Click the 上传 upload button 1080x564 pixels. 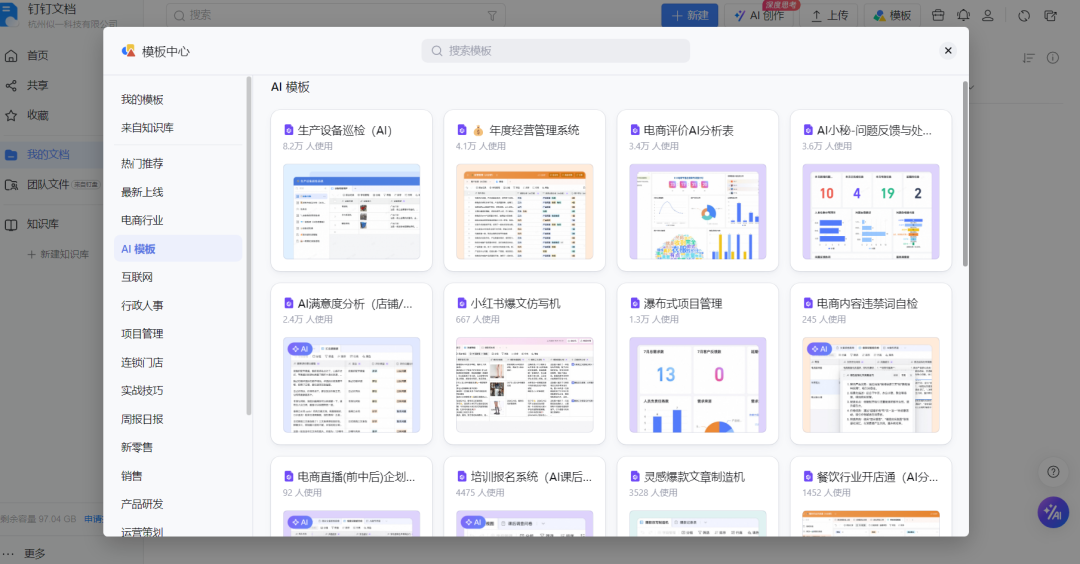829,15
